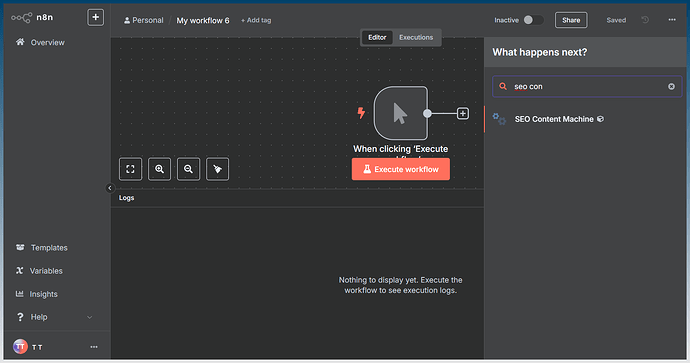690x363 pixels.
Task: Click the create new plus button
Action: [95, 18]
